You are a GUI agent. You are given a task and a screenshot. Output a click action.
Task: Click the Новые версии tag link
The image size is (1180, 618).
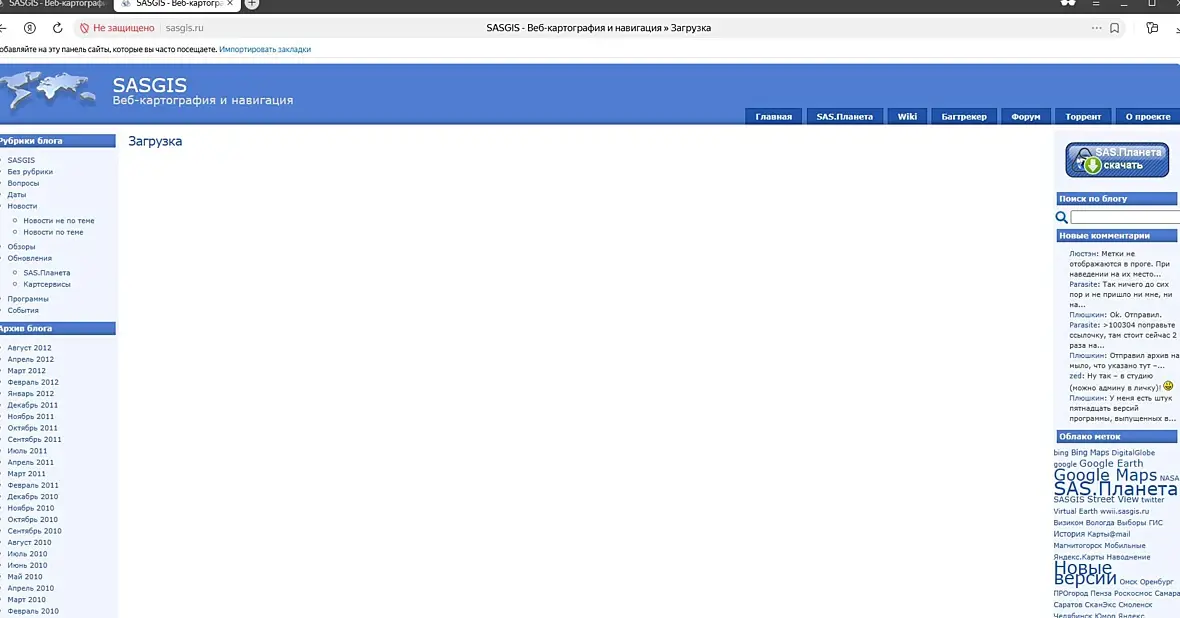click(x=1084, y=573)
